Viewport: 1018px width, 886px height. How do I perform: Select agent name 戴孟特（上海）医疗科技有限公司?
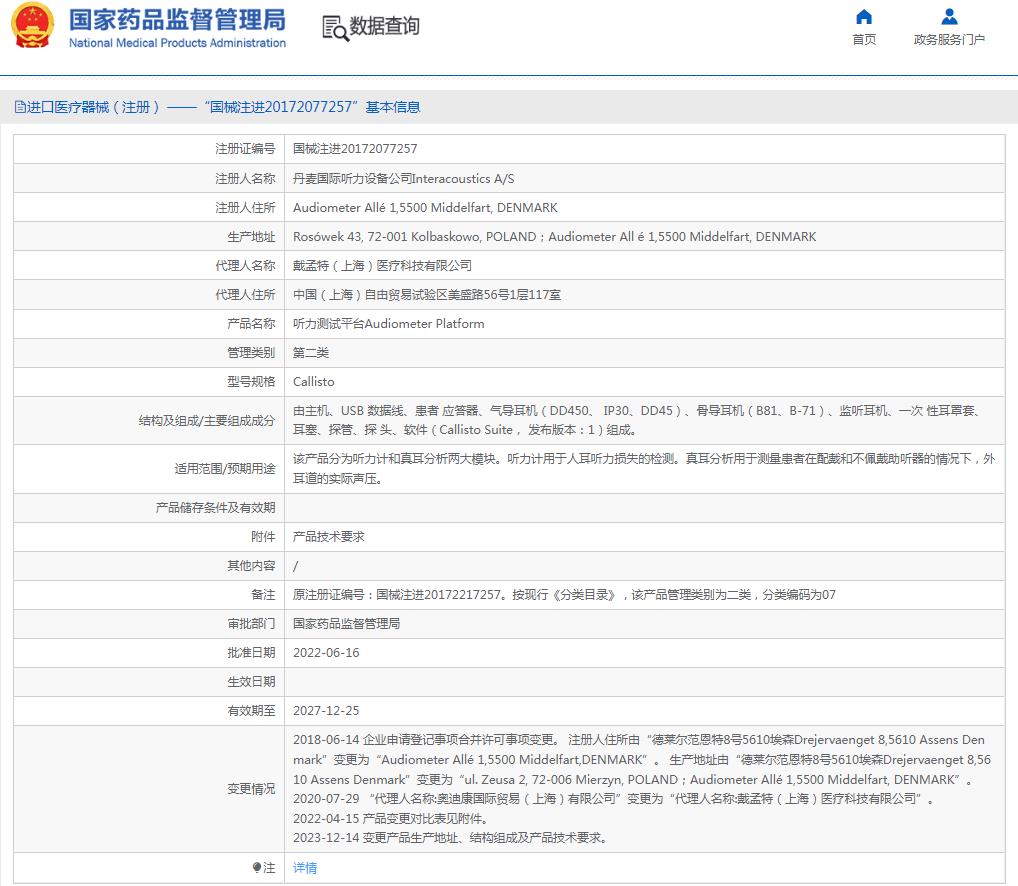[x=382, y=265]
